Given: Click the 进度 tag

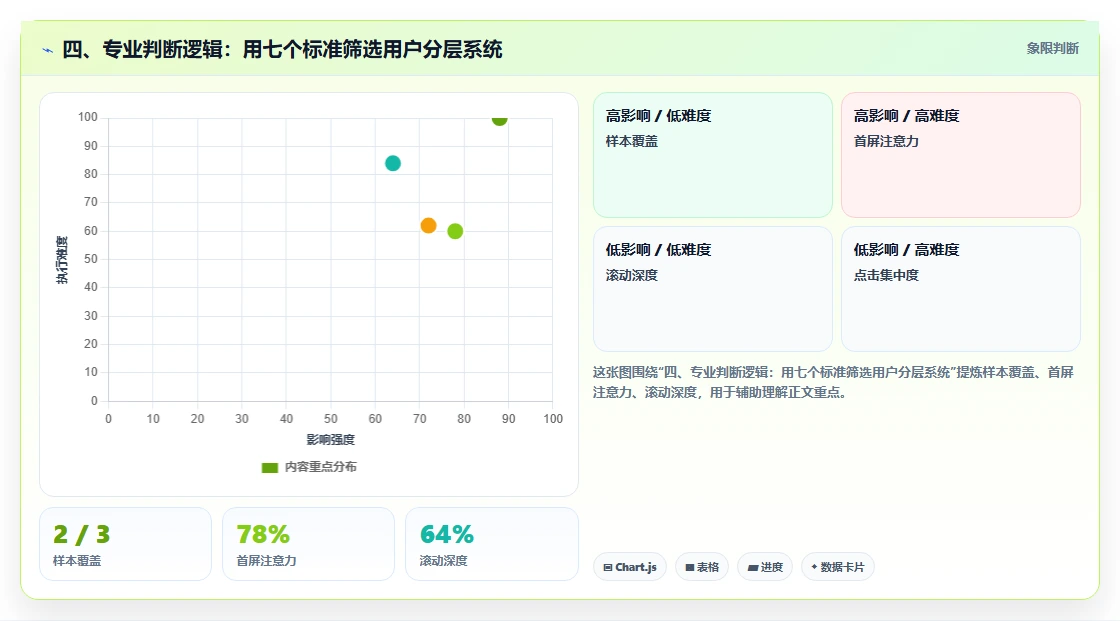Looking at the screenshot, I should [765, 567].
